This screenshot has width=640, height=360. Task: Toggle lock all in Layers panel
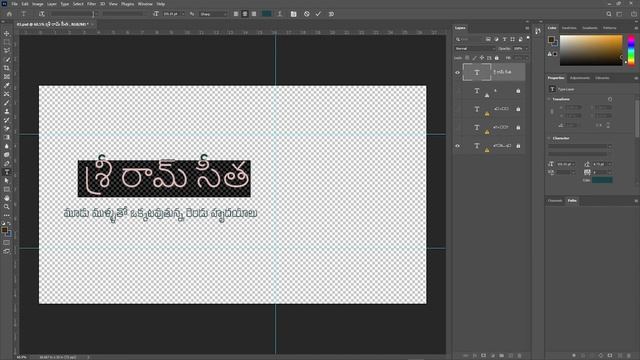point(497,58)
